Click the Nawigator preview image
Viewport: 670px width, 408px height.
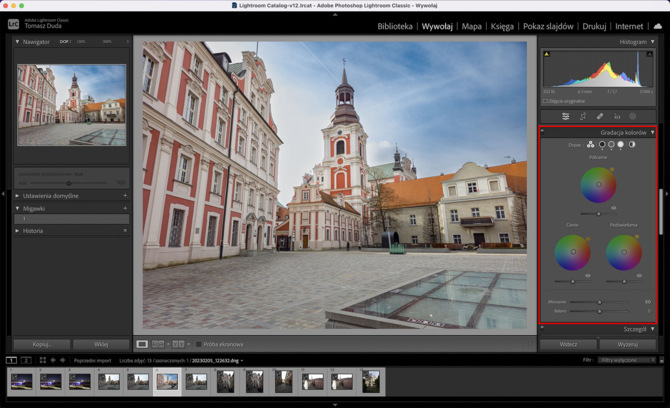[x=72, y=105]
